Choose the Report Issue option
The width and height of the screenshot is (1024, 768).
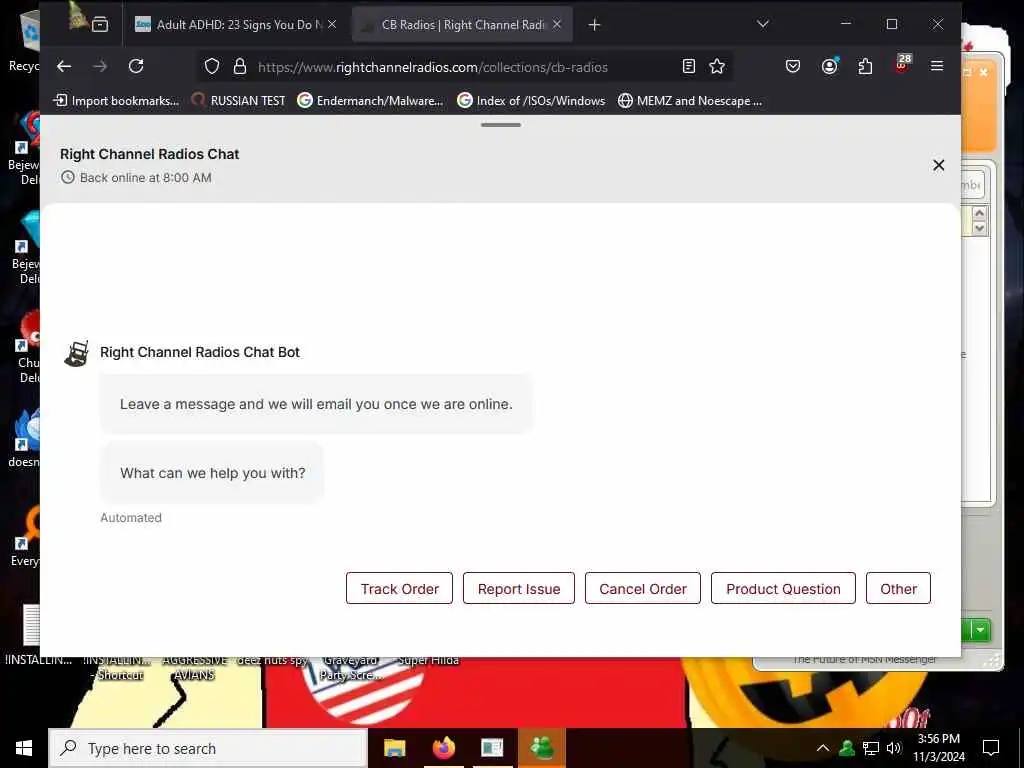(519, 588)
